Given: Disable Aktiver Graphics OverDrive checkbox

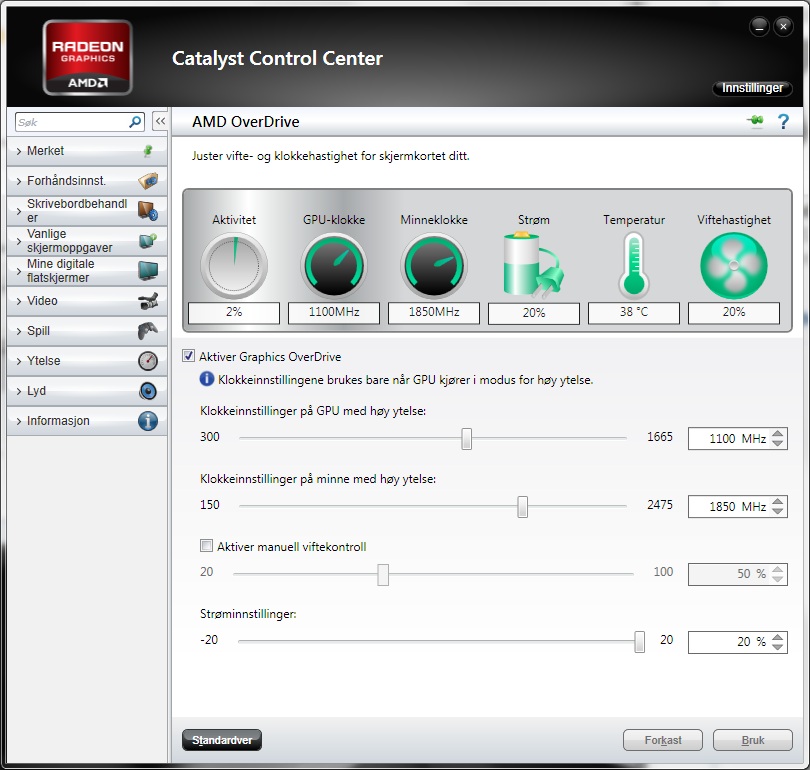Looking at the screenshot, I should tap(189, 356).
